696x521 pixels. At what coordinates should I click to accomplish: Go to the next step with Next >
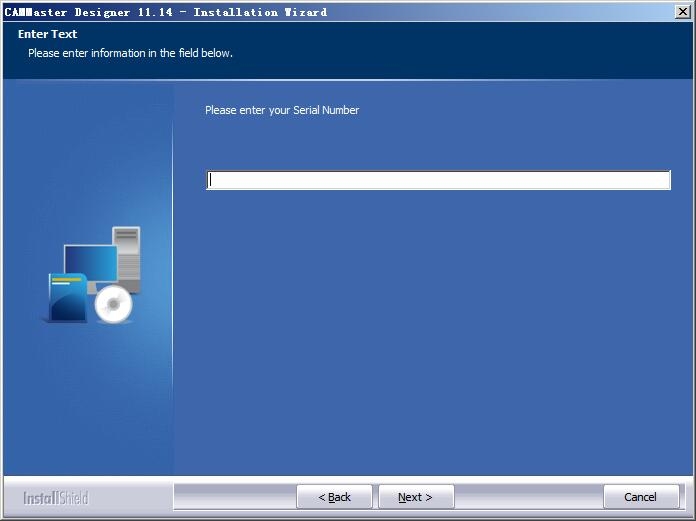pos(416,497)
